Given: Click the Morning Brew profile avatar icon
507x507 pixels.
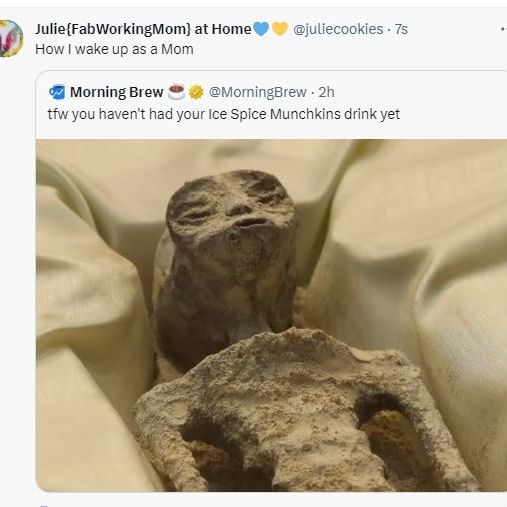Looking at the screenshot, I should click(57, 92).
